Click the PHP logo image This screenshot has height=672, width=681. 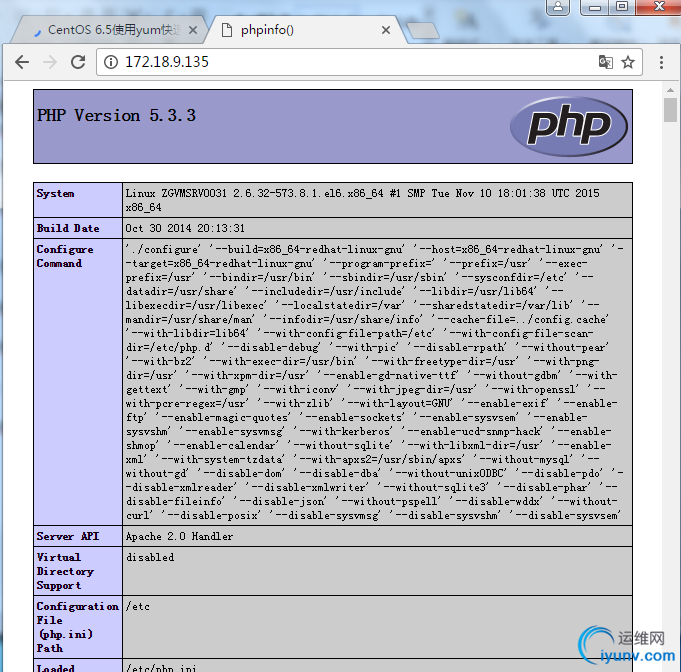569,126
